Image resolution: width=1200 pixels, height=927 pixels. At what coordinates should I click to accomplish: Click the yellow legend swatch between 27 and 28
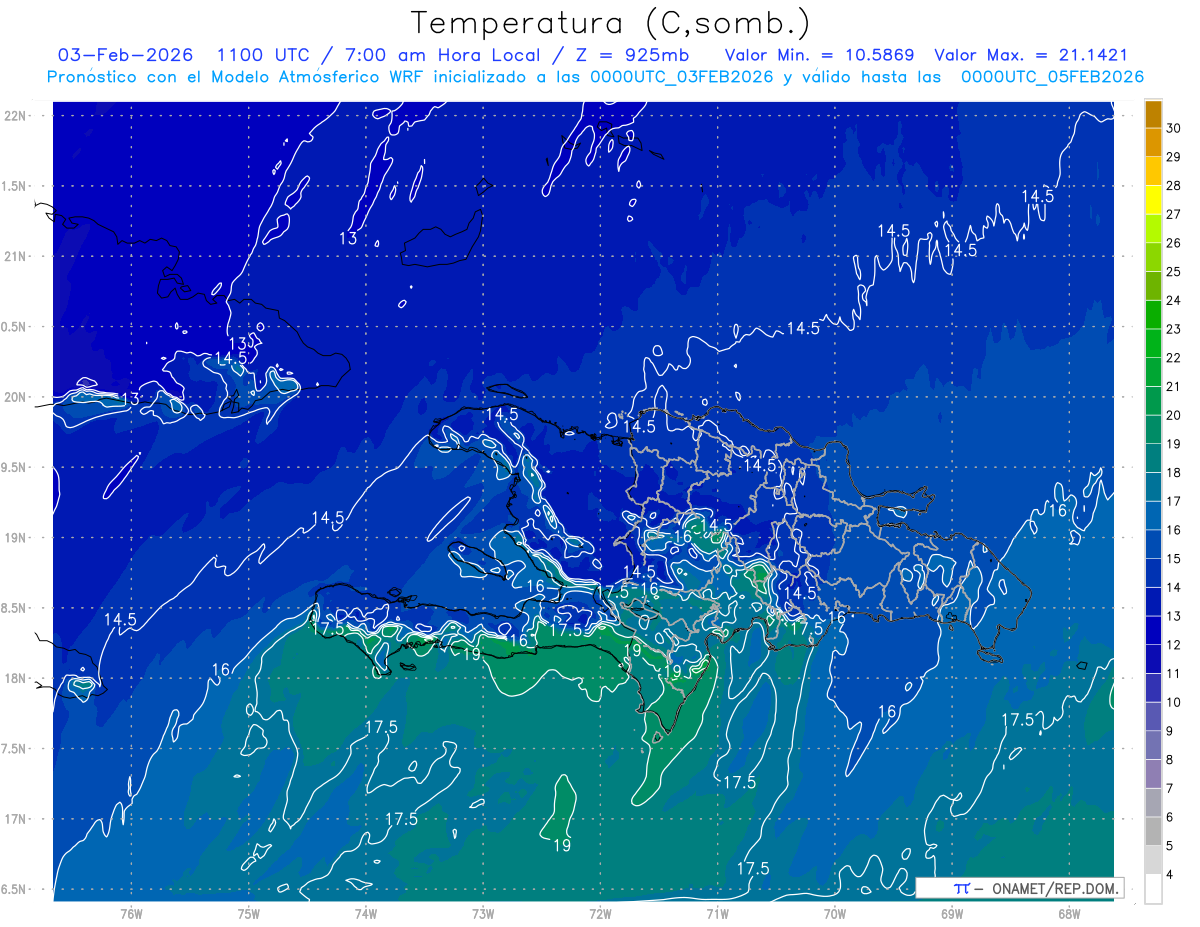coord(1153,200)
